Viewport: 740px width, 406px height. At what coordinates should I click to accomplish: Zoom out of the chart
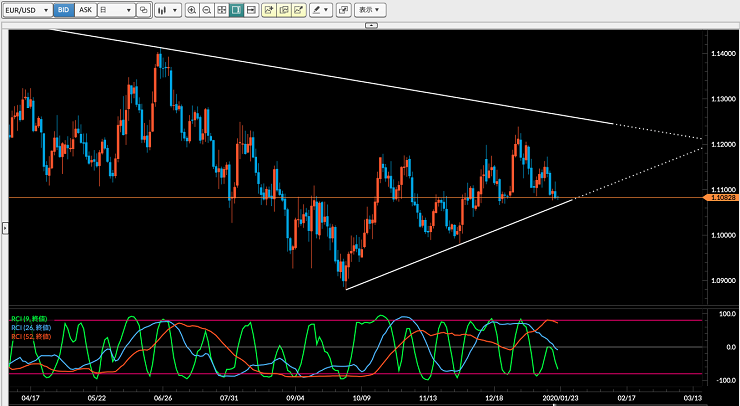(207, 10)
